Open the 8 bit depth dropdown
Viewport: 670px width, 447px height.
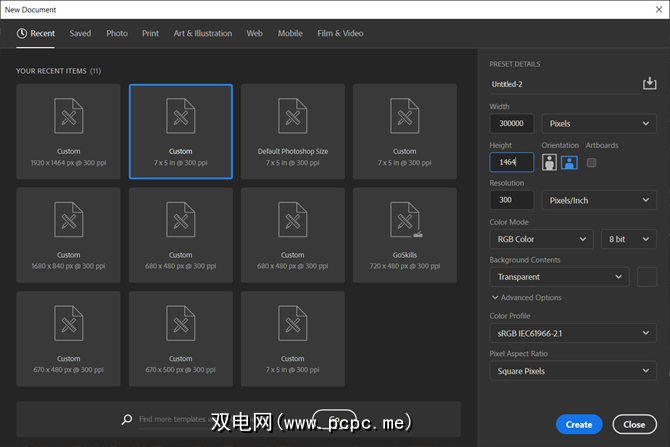coord(628,239)
